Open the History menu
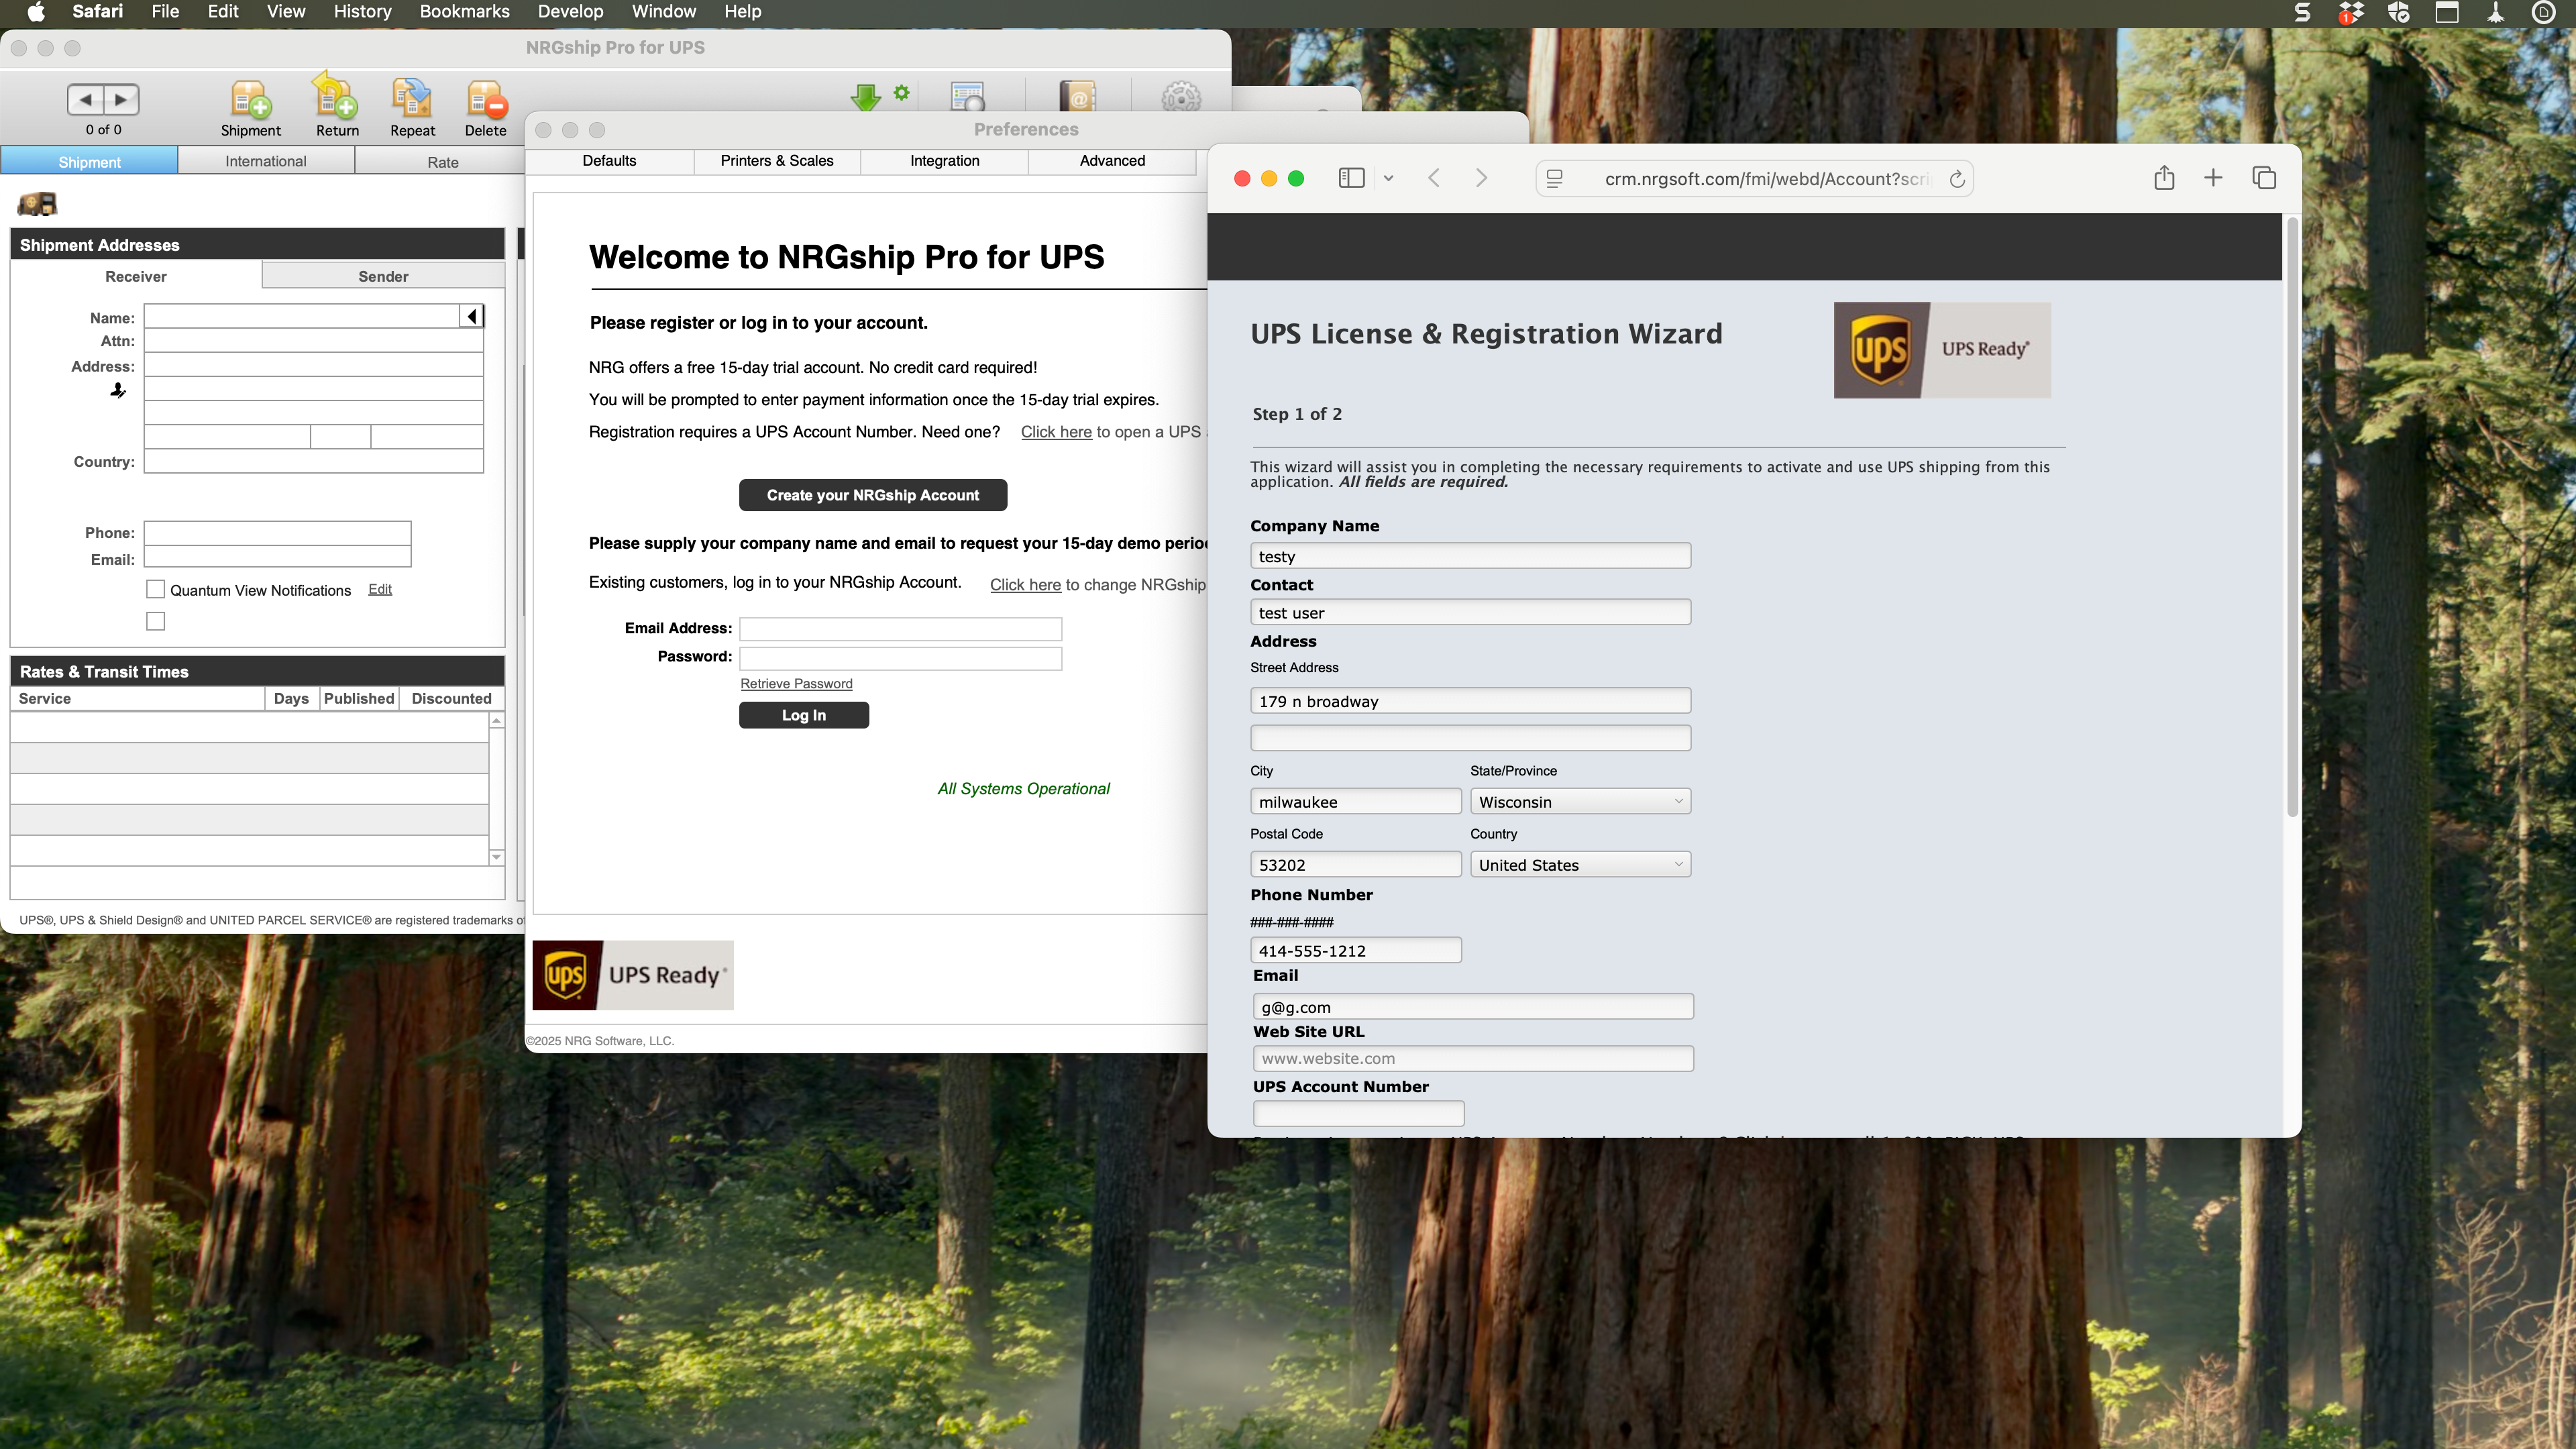The image size is (2576, 1449). coord(362,12)
